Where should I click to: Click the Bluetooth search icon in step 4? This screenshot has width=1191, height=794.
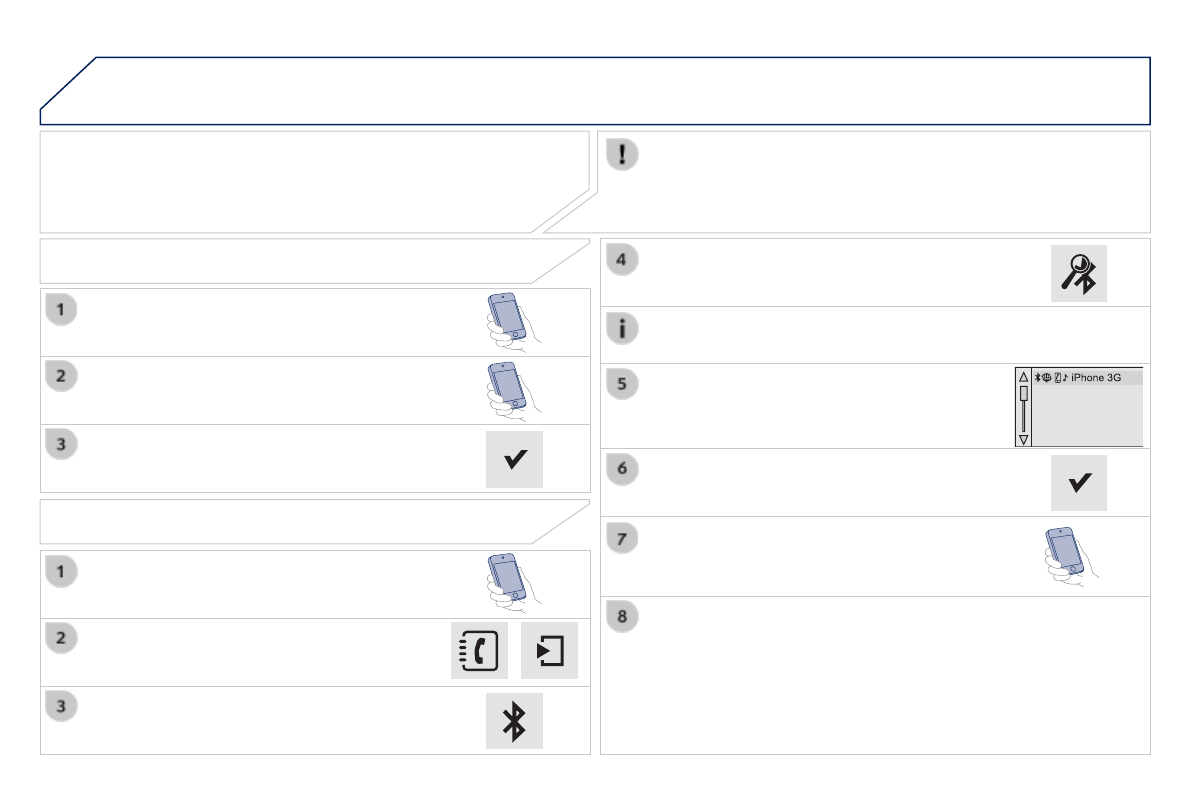1079,273
